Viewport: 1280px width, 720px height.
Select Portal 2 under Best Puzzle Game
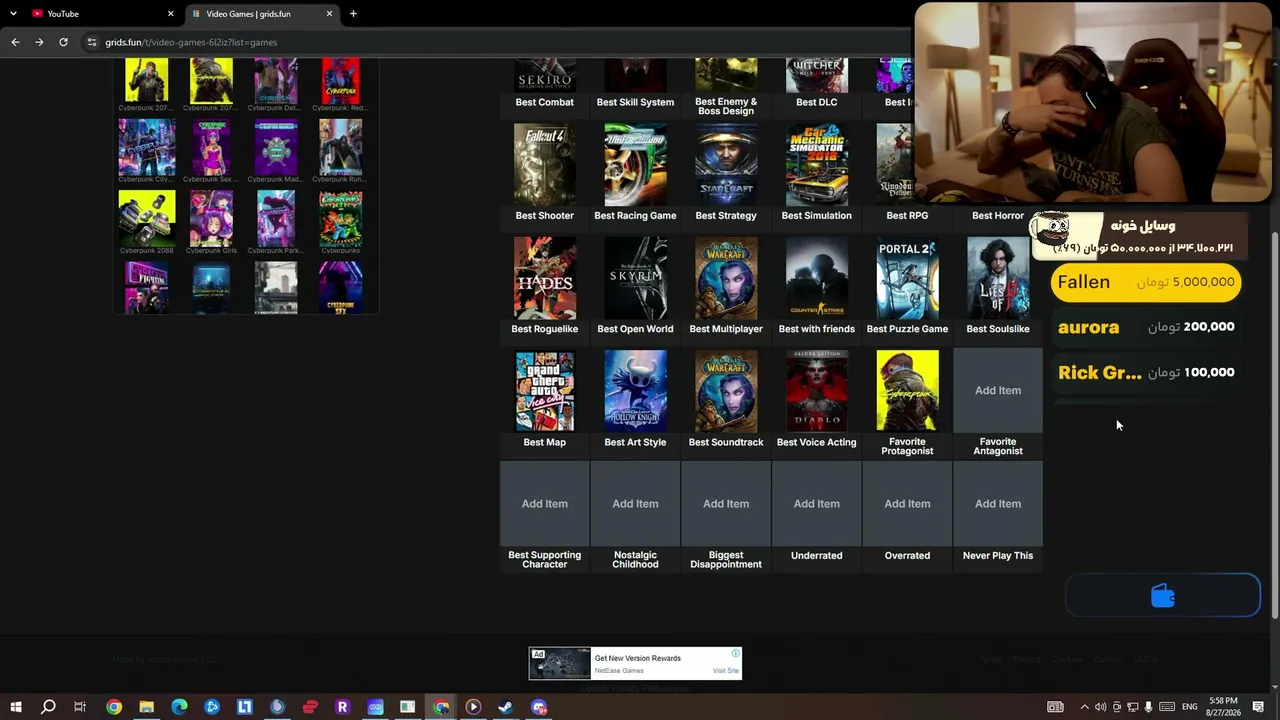[907, 278]
